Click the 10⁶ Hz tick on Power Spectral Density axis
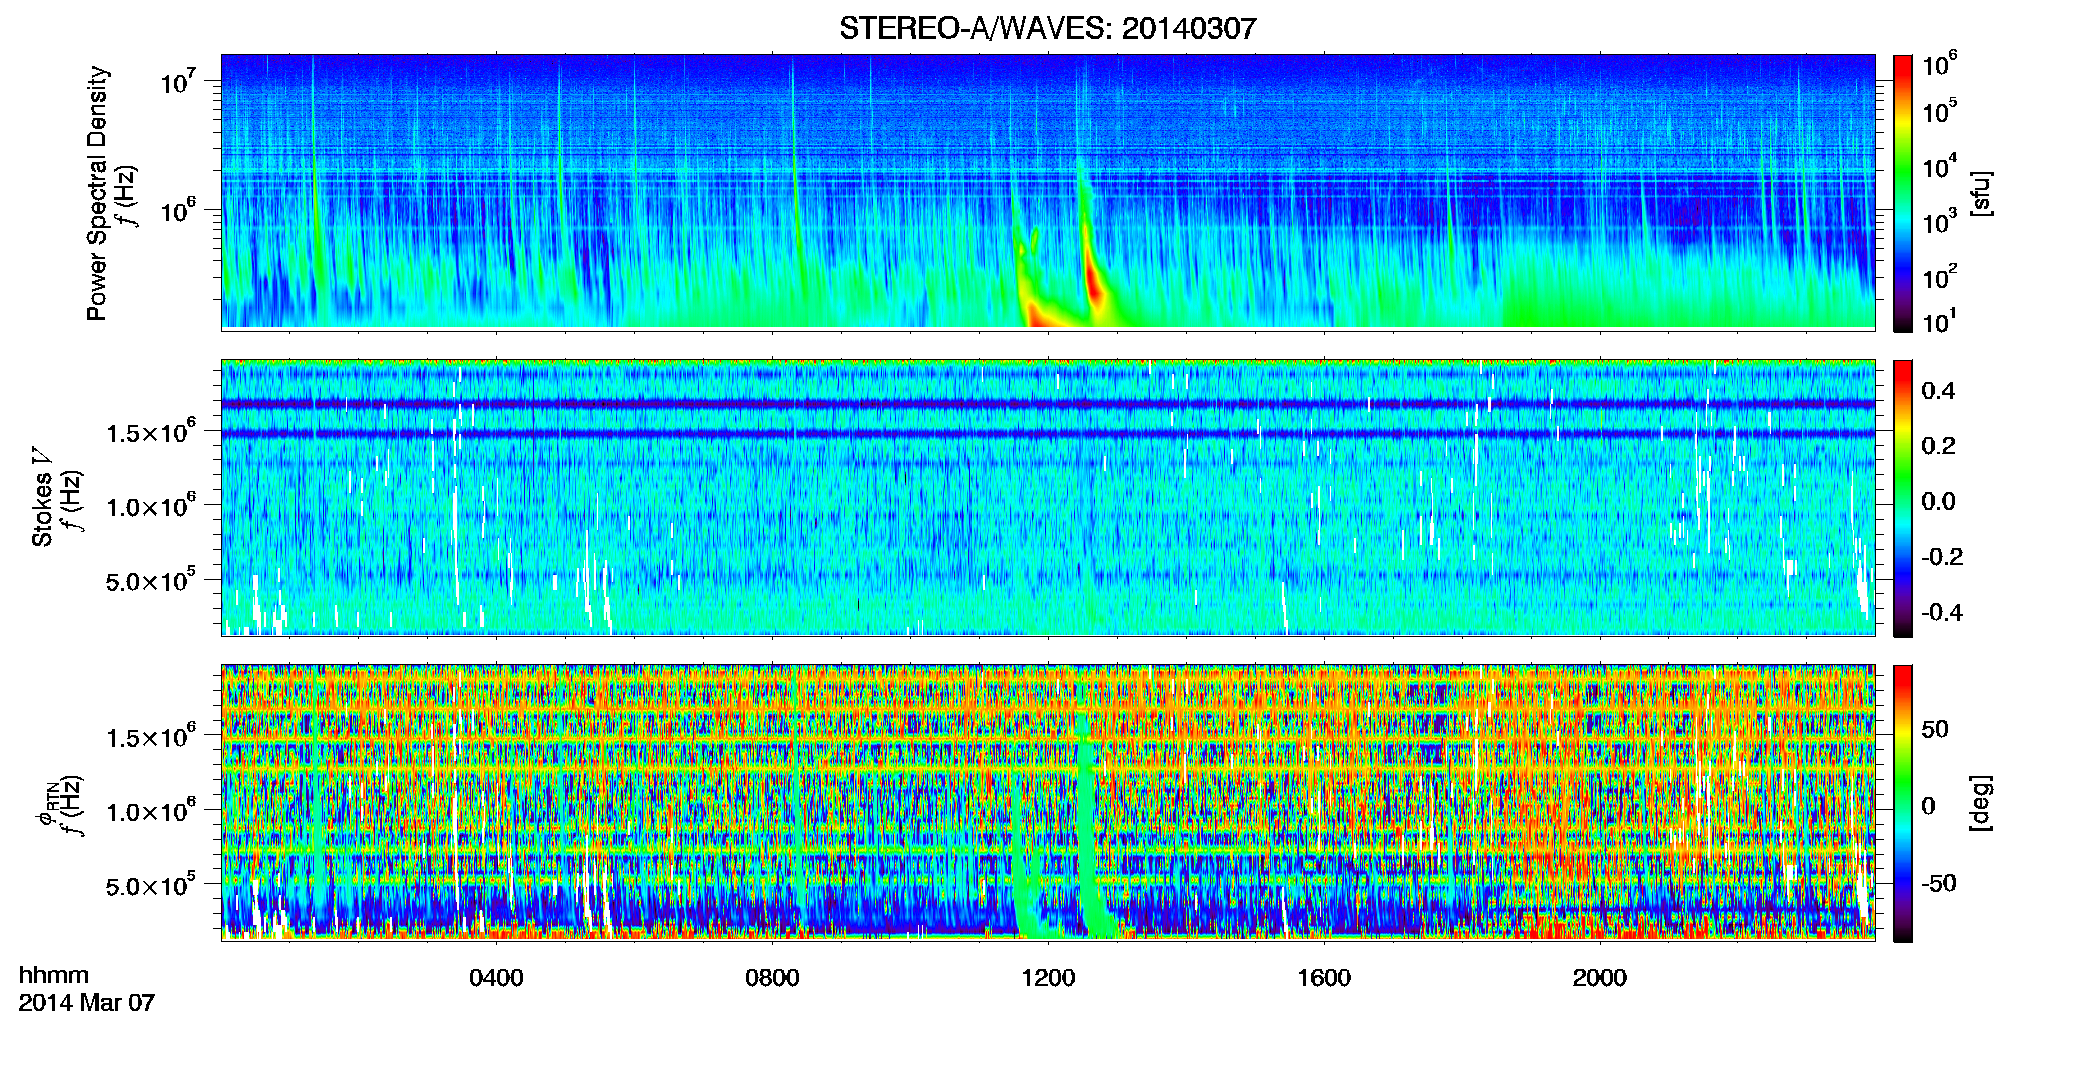The width and height of the screenshot is (2096, 1080). click(x=177, y=210)
